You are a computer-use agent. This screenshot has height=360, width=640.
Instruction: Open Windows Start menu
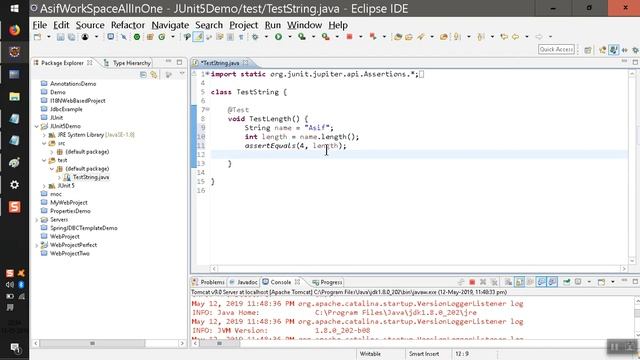(14, 8)
